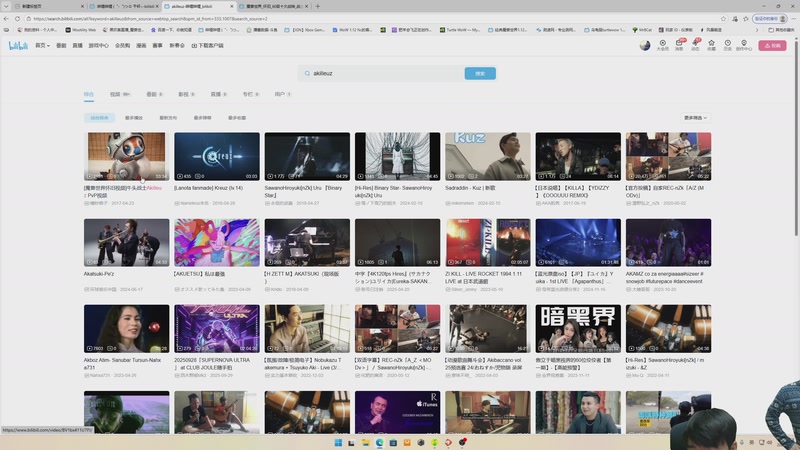Select the 综合 results tab
800x450 pixels.
[89, 94]
